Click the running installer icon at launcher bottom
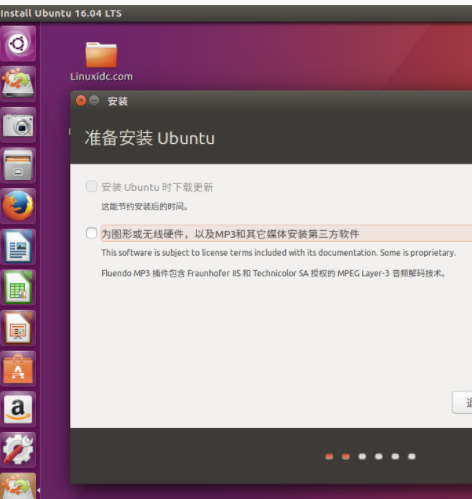 pyautogui.click(x=18, y=487)
